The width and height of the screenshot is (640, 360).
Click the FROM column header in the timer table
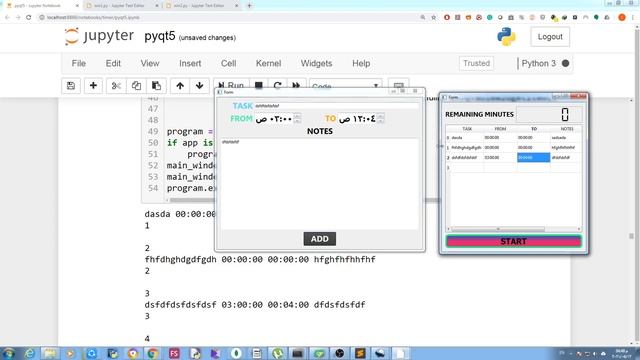[500, 129]
